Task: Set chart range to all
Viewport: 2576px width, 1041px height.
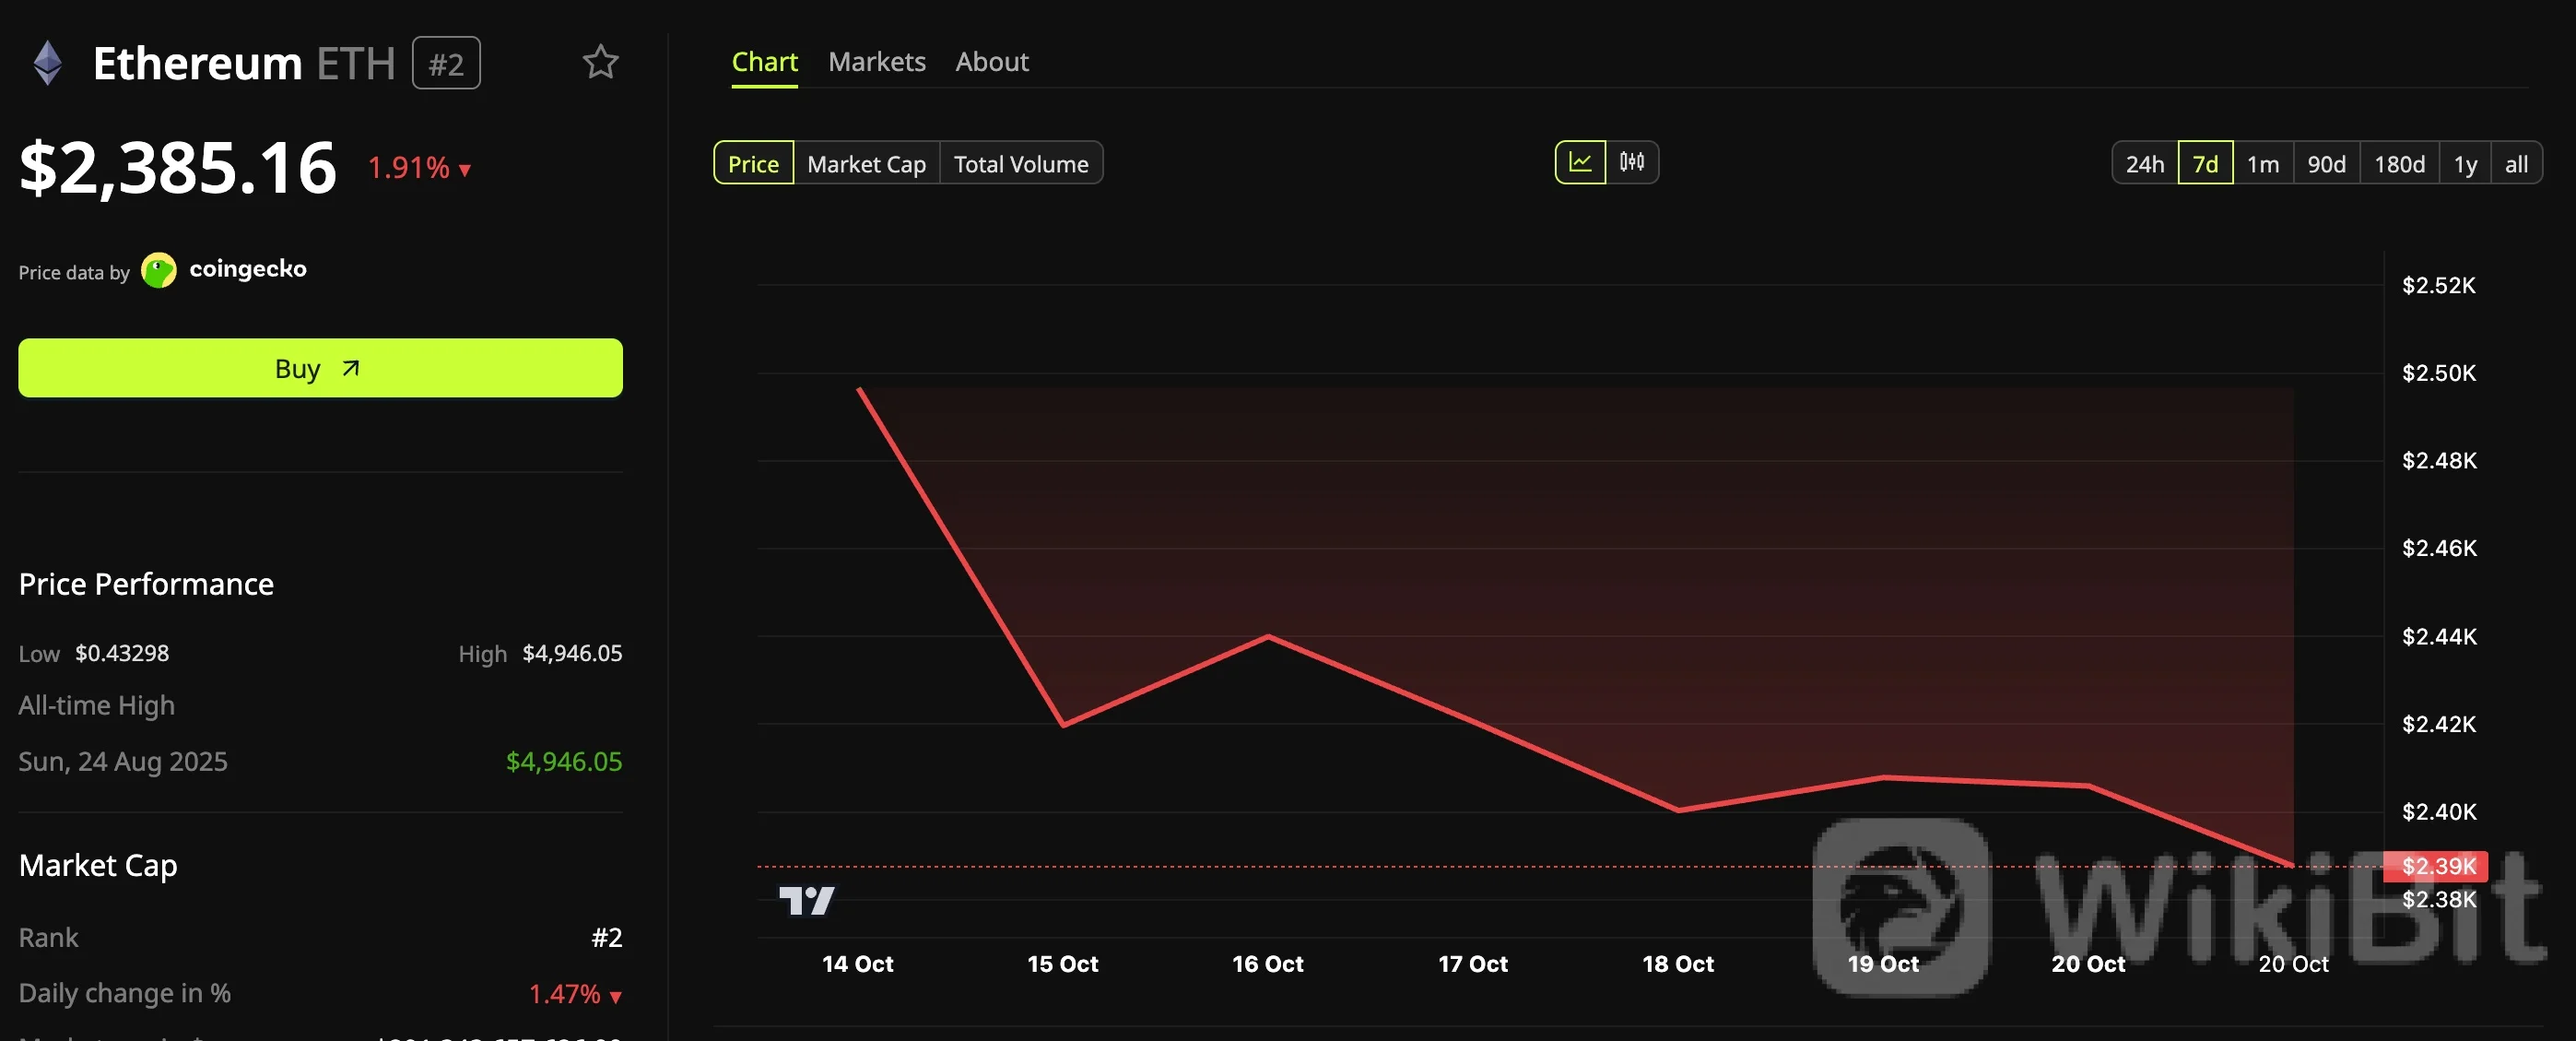Action: 2516,163
